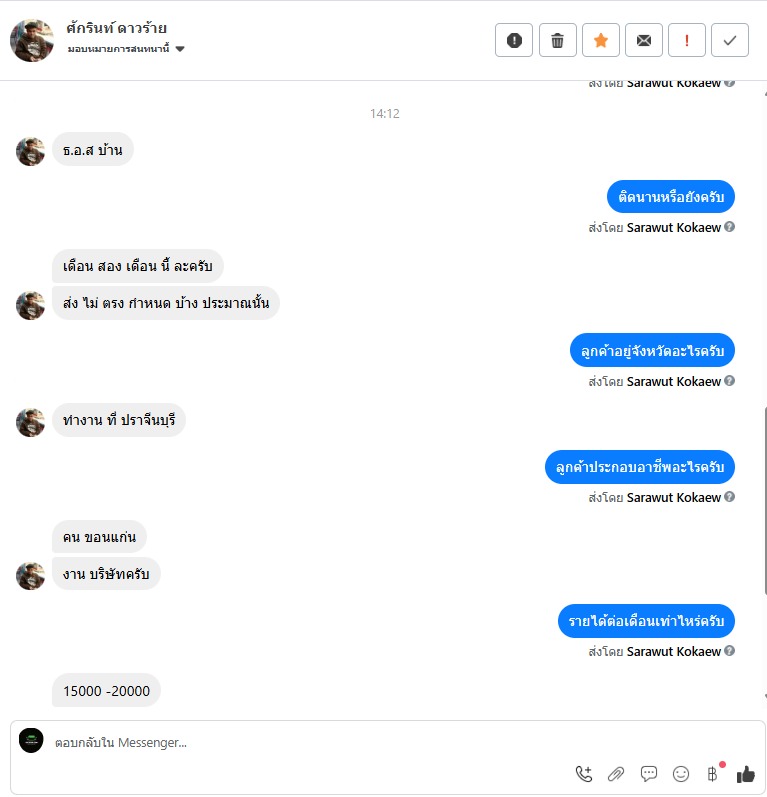Send a thumbs-up like
The width and height of the screenshot is (767, 797).
pos(746,774)
